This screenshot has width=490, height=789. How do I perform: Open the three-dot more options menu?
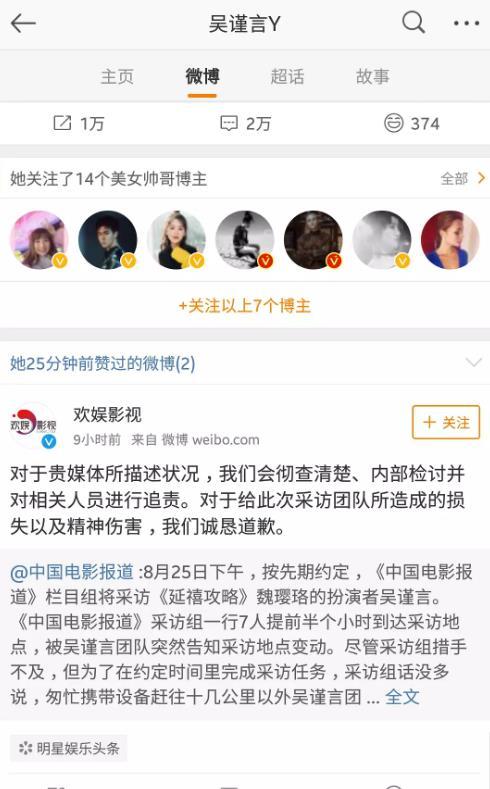466,23
